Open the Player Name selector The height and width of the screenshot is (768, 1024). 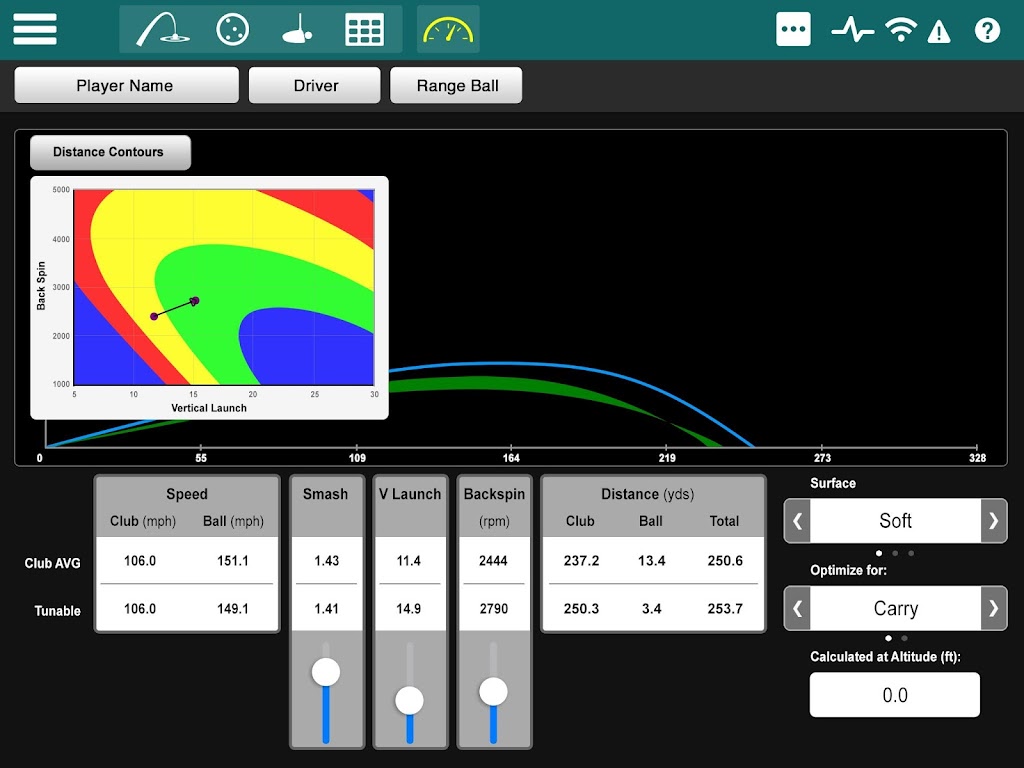[x=126, y=86]
